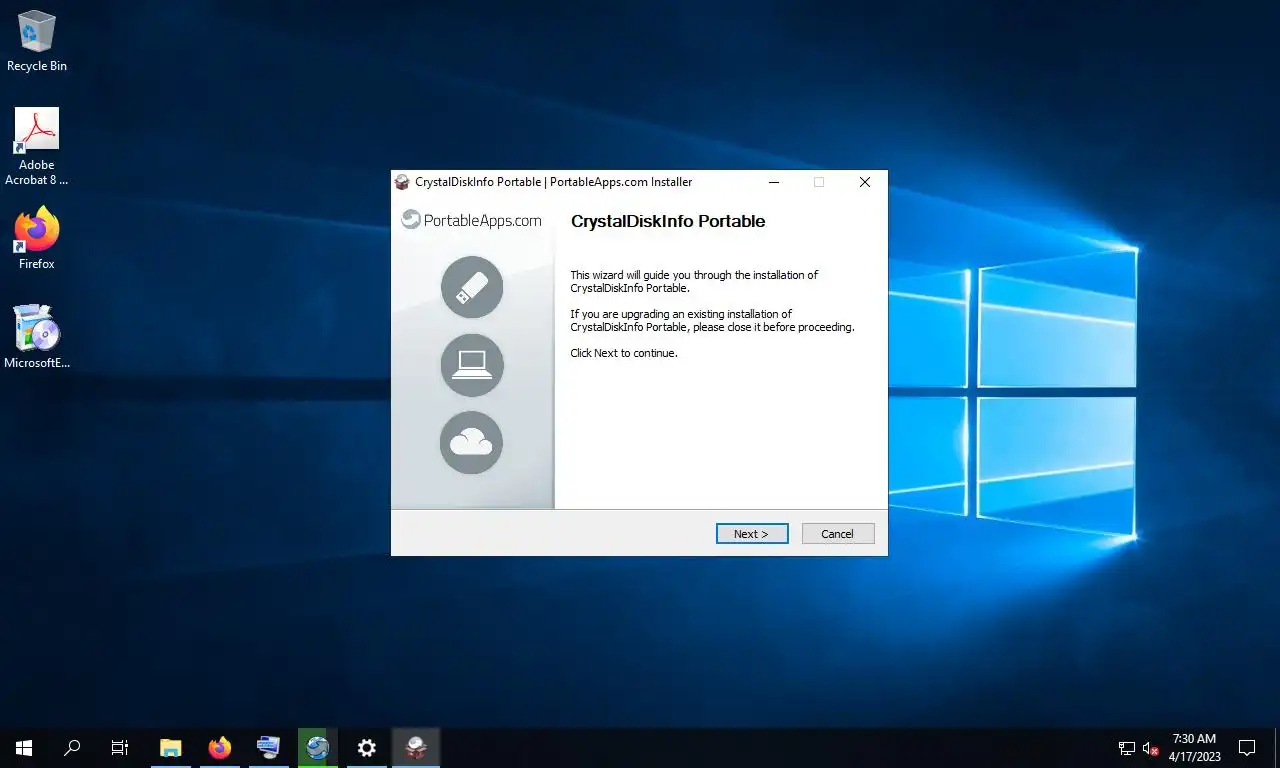Click the laptop computer icon

[472, 365]
